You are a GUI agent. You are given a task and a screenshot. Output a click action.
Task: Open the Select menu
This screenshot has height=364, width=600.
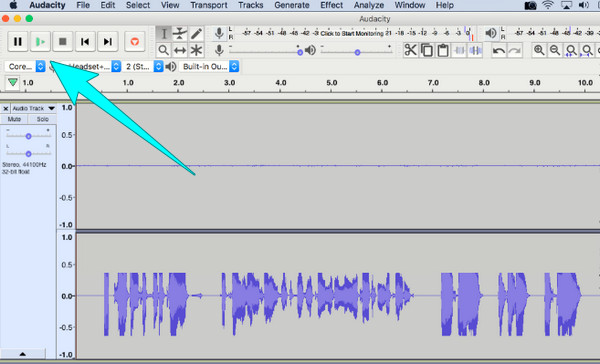coord(138,5)
